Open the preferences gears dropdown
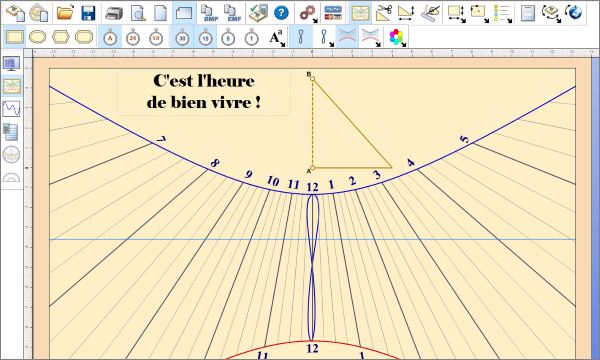Image resolution: width=600 pixels, height=360 pixels. [308, 13]
